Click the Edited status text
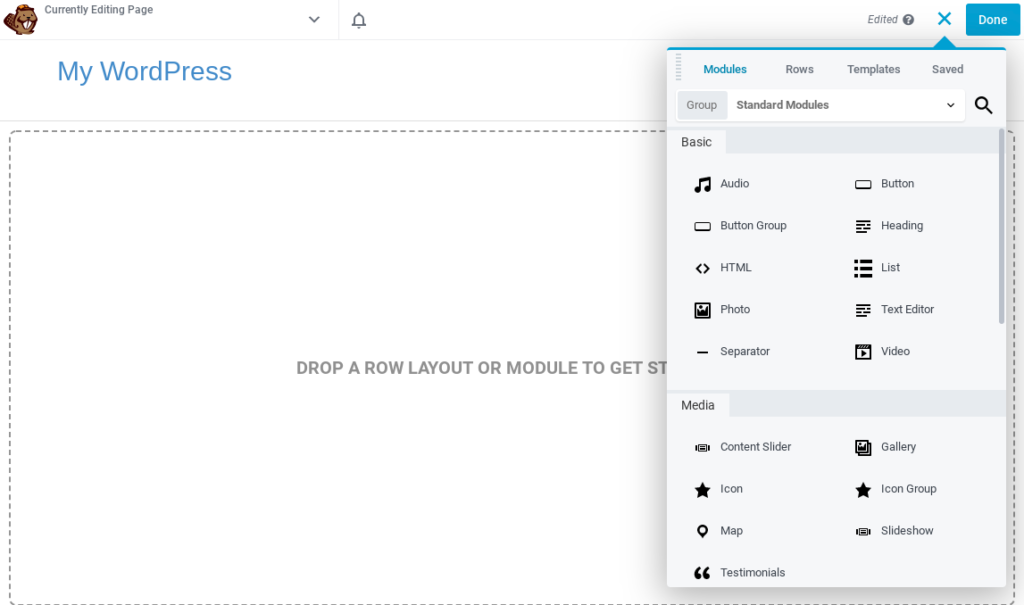The image size is (1024, 605). (x=882, y=20)
